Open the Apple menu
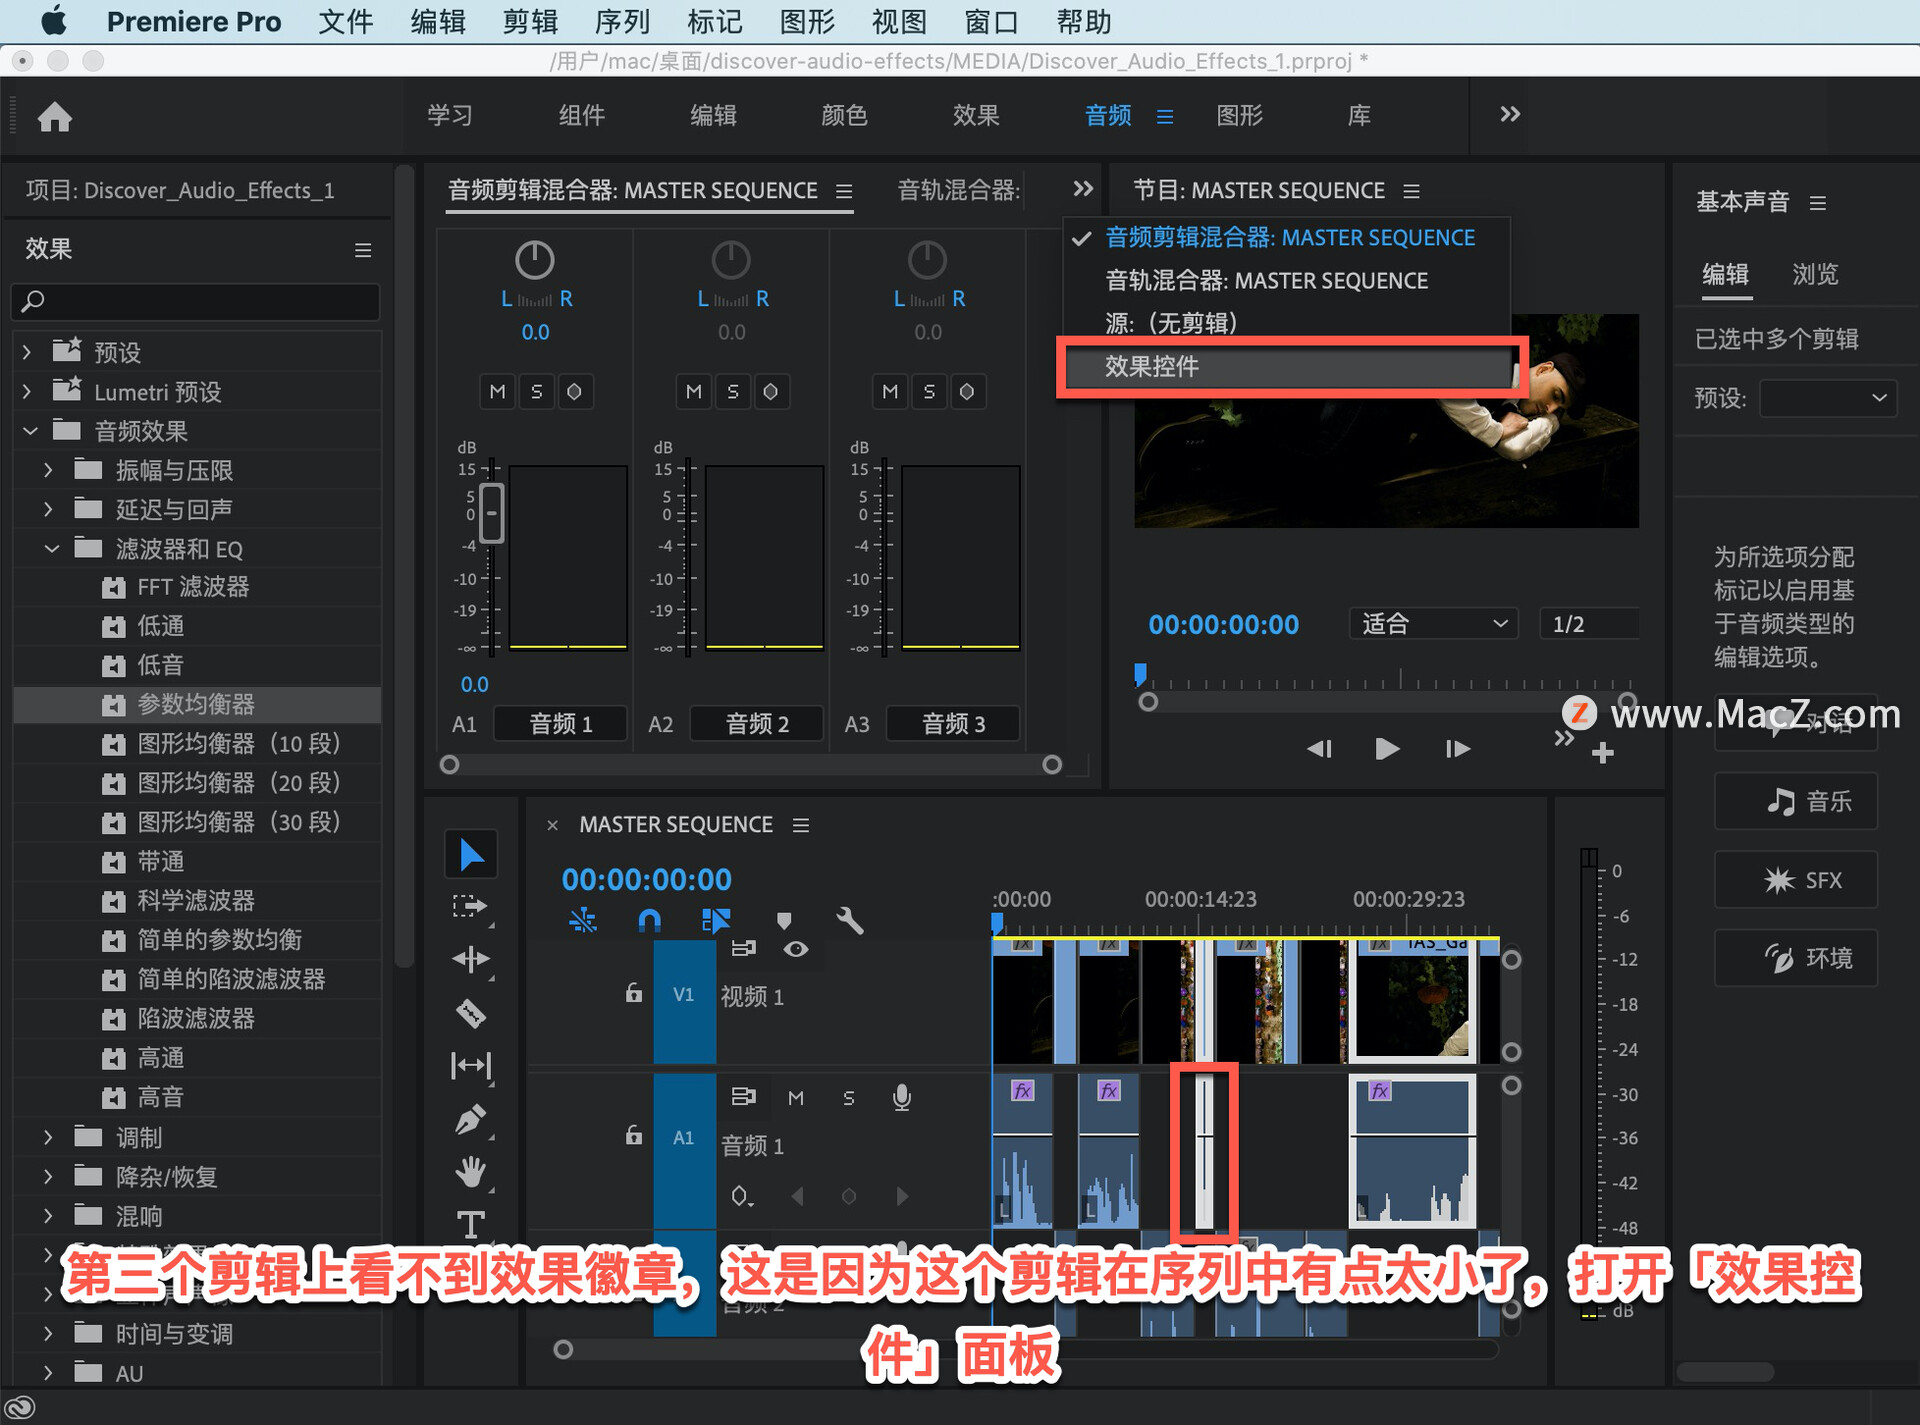Viewport: 1920px width, 1425px height. pos(53,21)
